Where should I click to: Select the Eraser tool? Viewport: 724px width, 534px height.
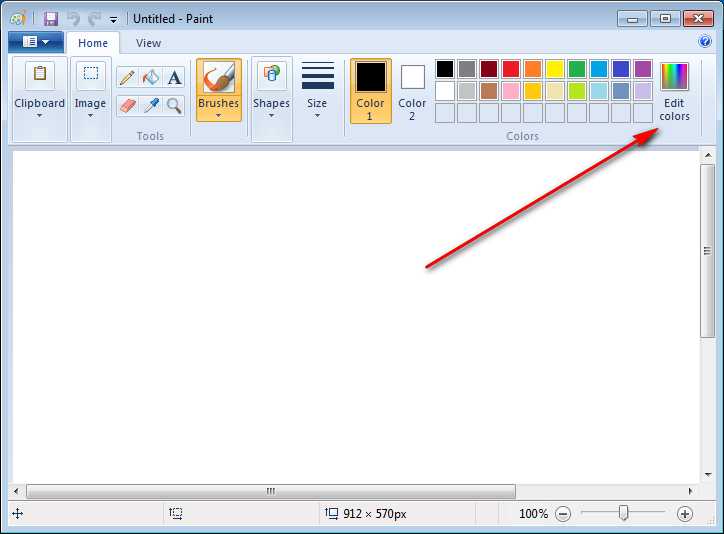pyautogui.click(x=127, y=105)
